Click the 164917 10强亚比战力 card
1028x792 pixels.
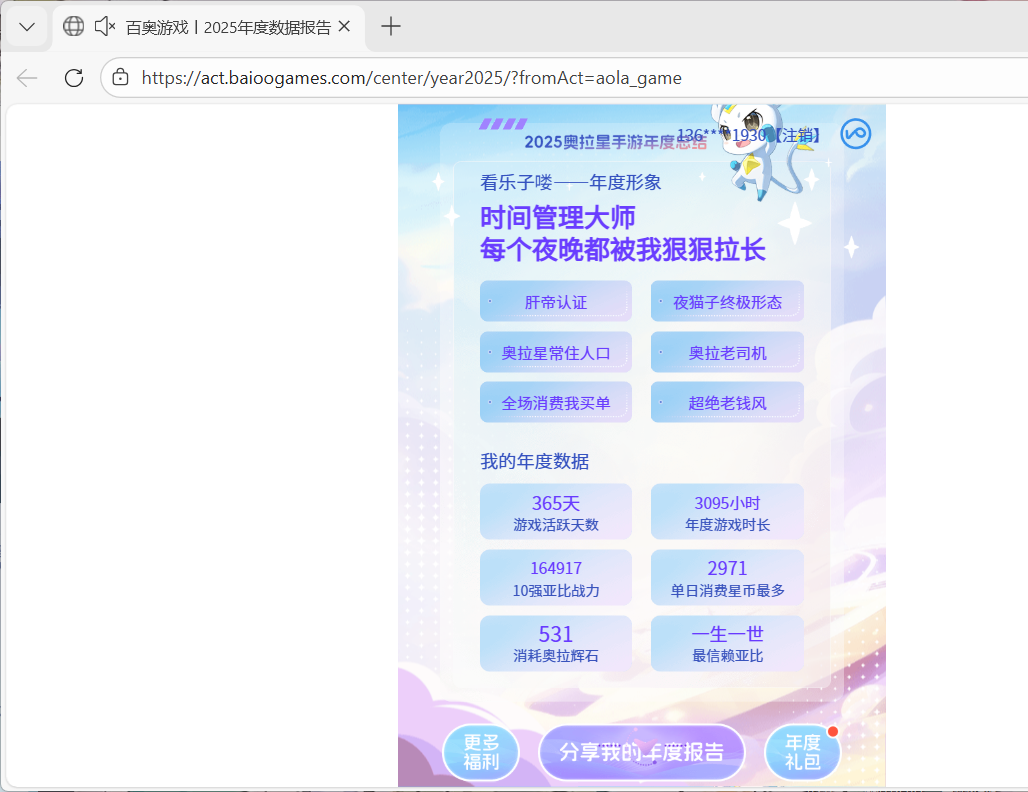(x=556, y=578)
